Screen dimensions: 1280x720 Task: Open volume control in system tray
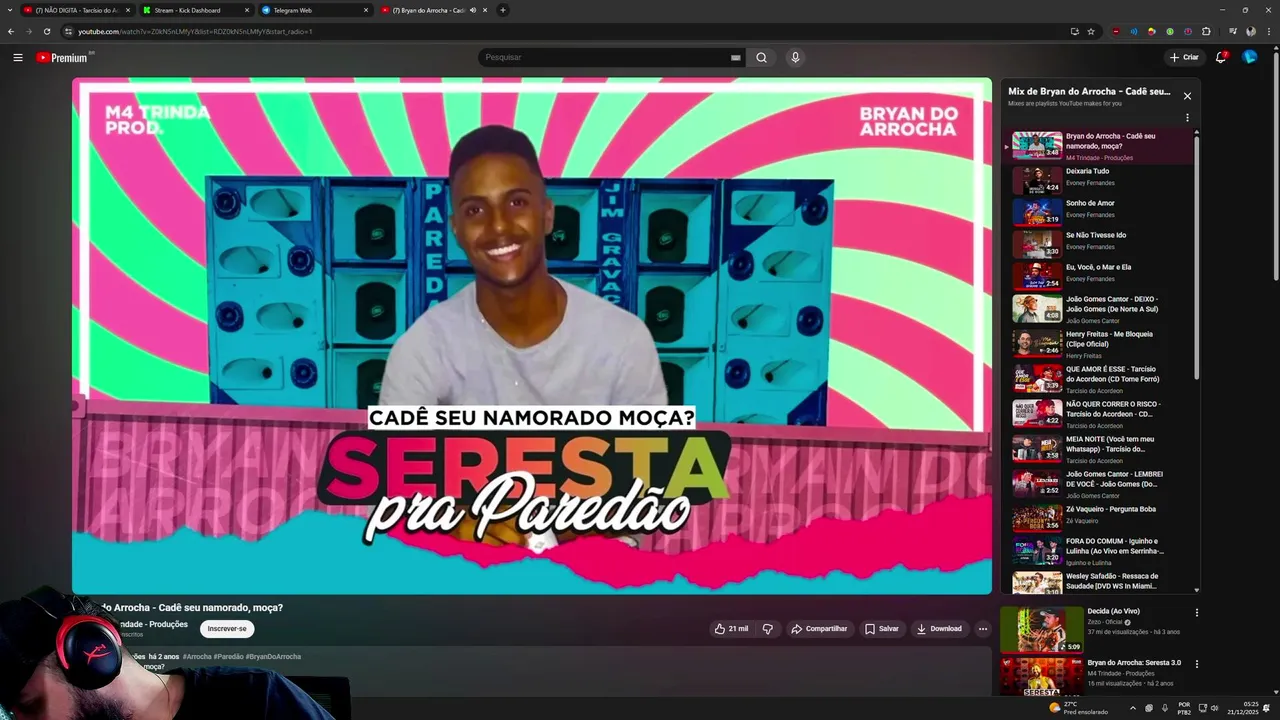pyautogui.click(x=1214, y=708)
